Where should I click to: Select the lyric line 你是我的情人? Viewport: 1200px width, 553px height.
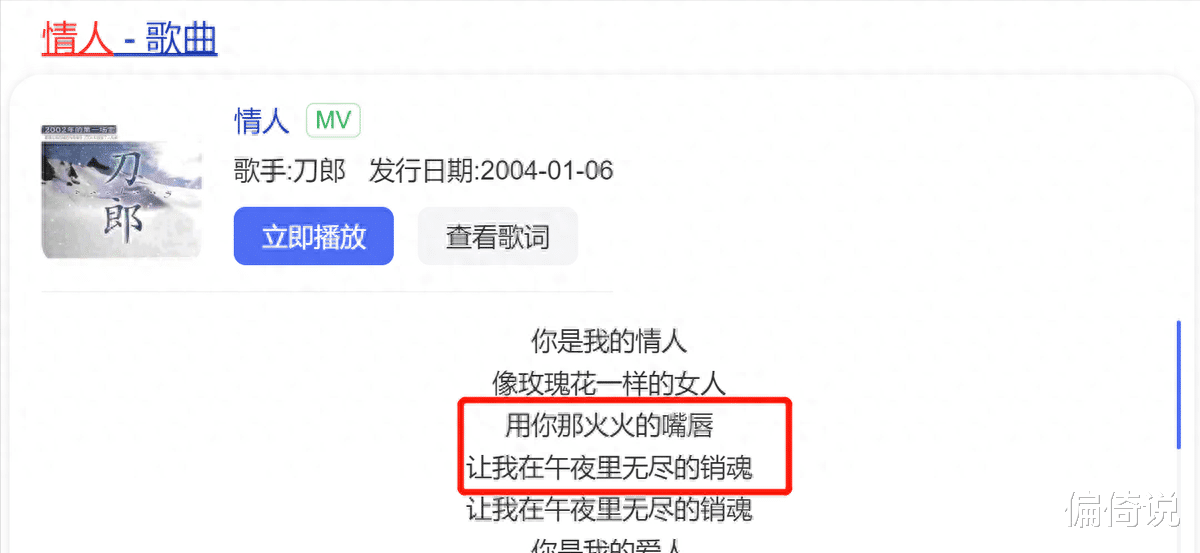click(x=609, y=341)
